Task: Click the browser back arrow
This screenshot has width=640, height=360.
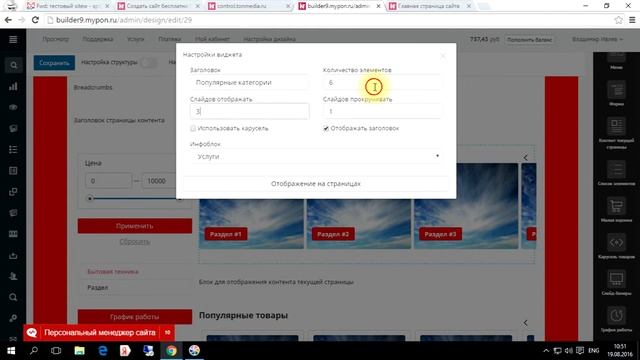Action: pos(8,20)
